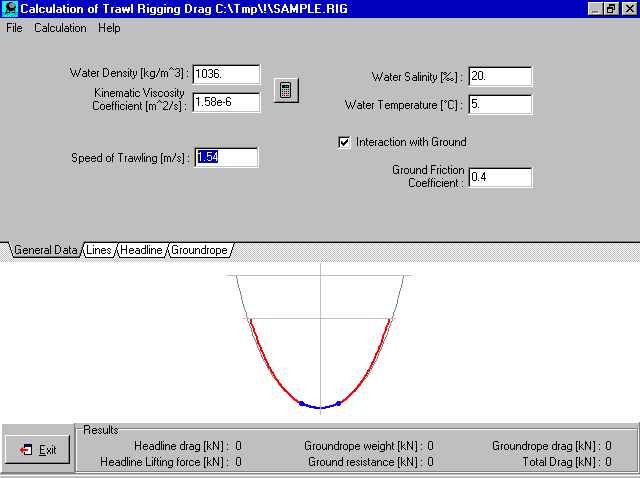Focus the Kinematic Viscosity Coefficient field
Image resolution: width=640 pixels, height=478 pixels.
coord(226,101)
